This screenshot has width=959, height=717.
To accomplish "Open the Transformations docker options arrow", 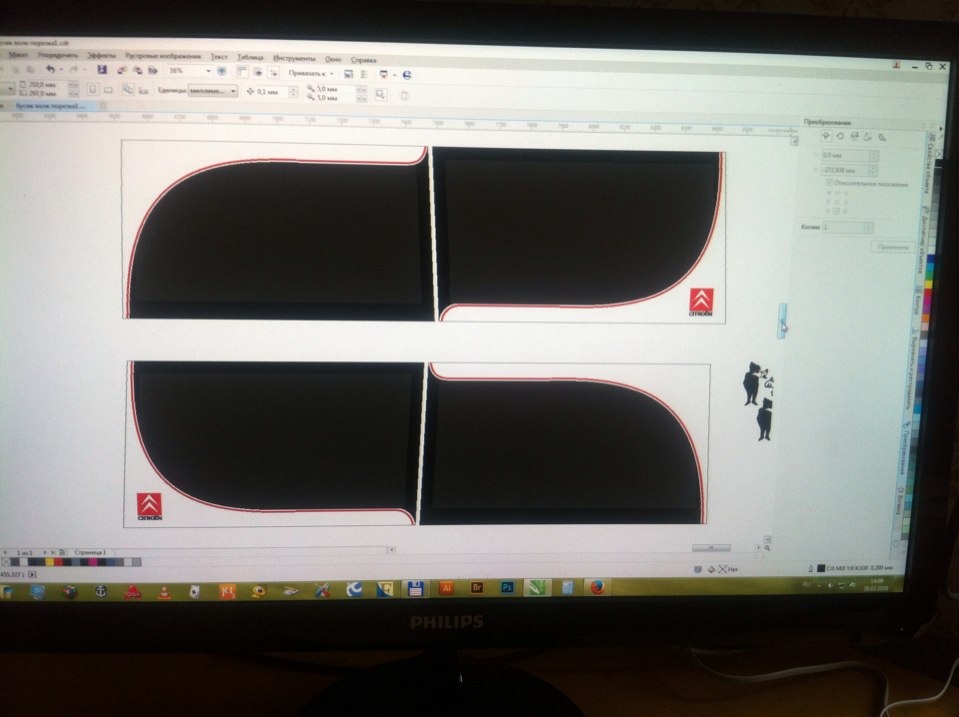I will [x=941, y=128].
